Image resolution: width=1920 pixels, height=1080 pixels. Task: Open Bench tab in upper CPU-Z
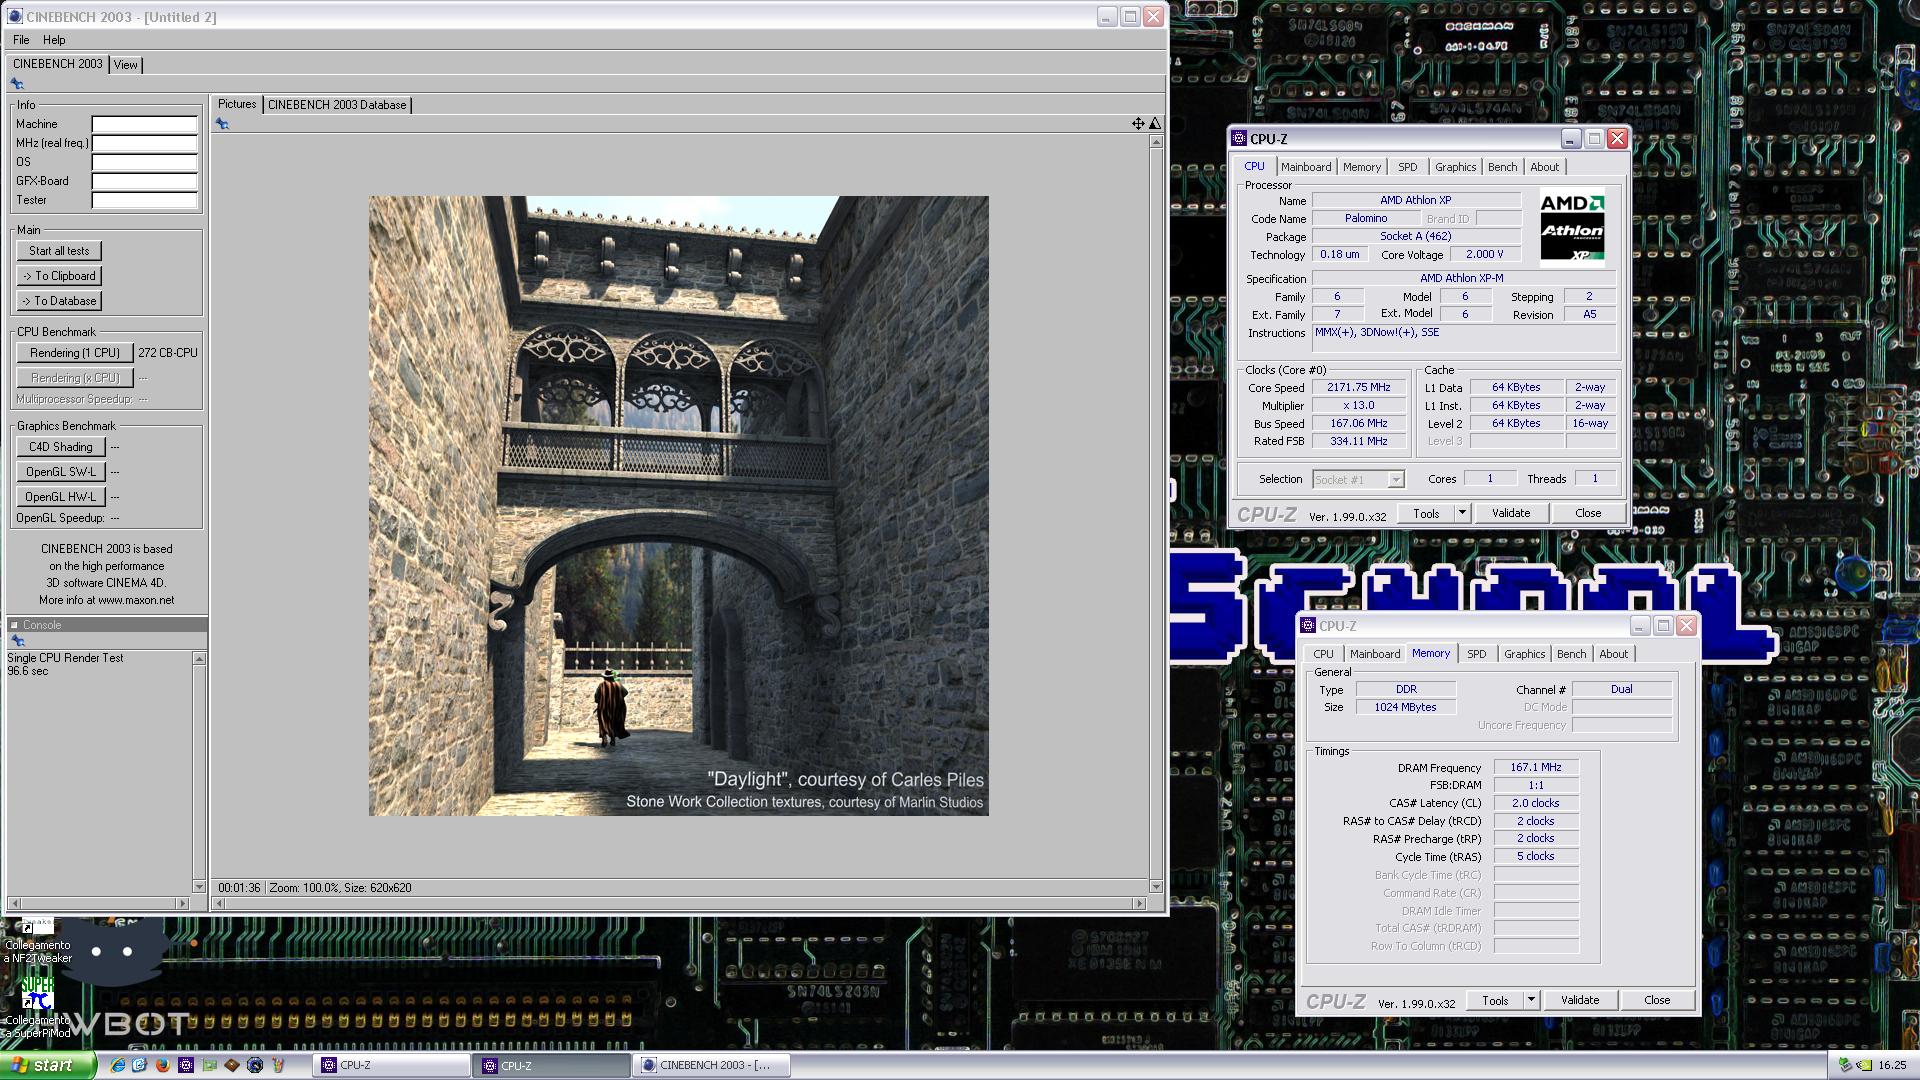pyautogui.click(x=1502, y=167)
